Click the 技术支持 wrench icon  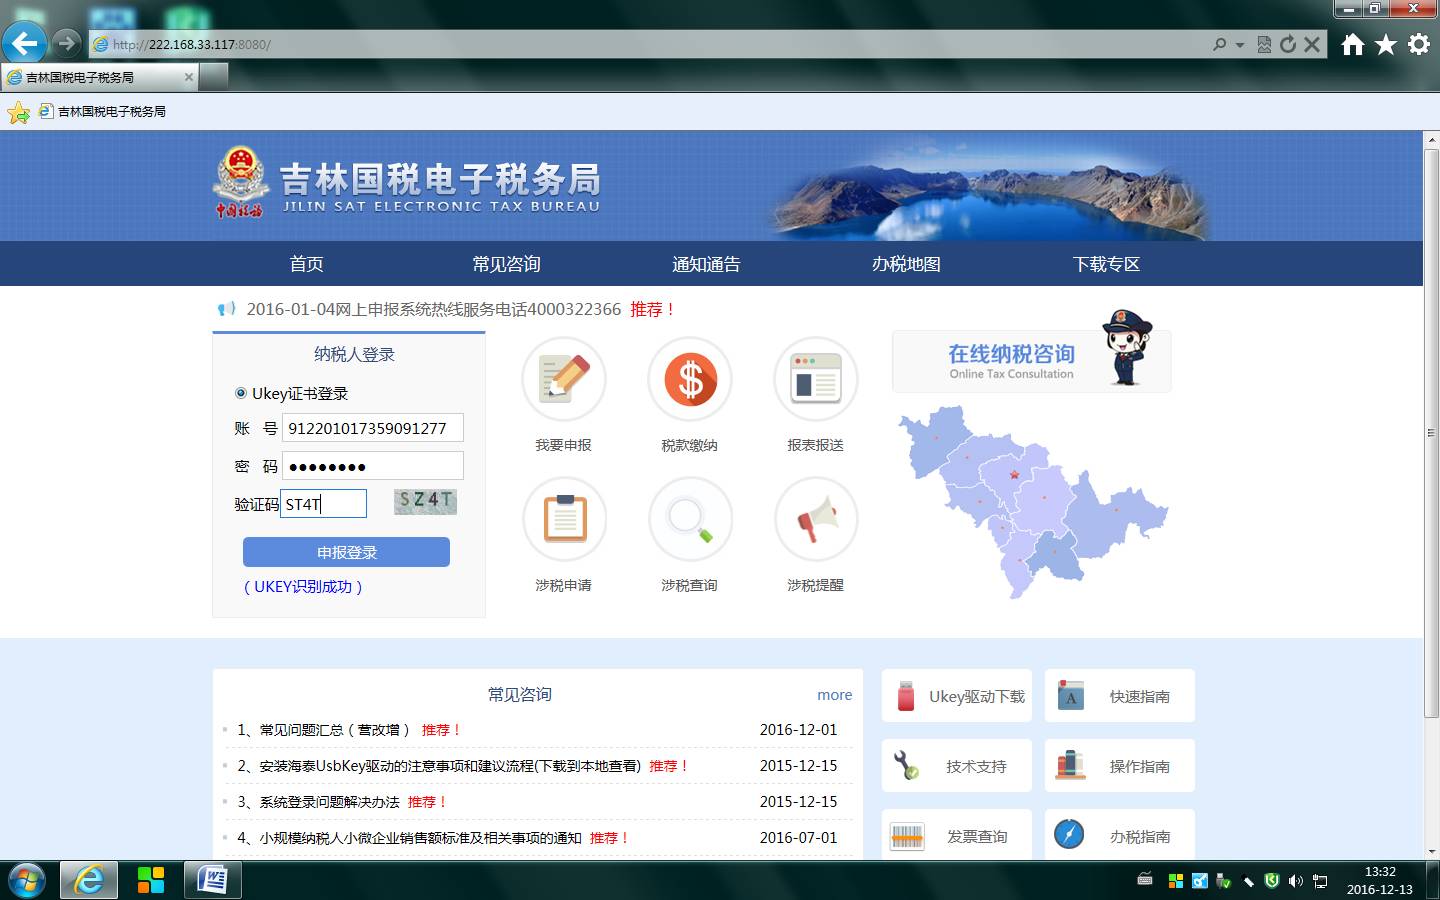906,766
